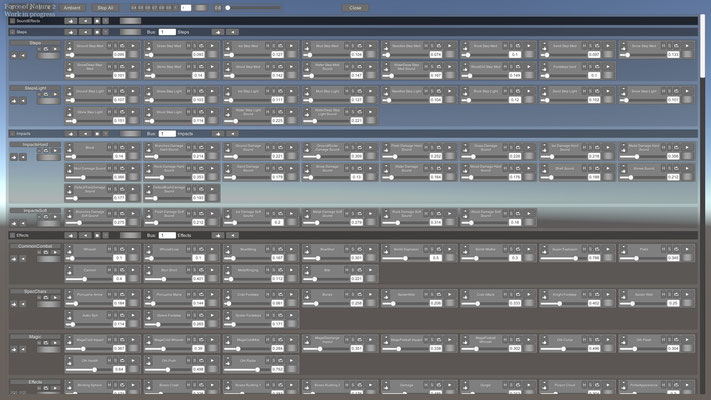Click the small up arrow on Grass Step Med
This screenshot has height=400, width=711.
[149, 44]
